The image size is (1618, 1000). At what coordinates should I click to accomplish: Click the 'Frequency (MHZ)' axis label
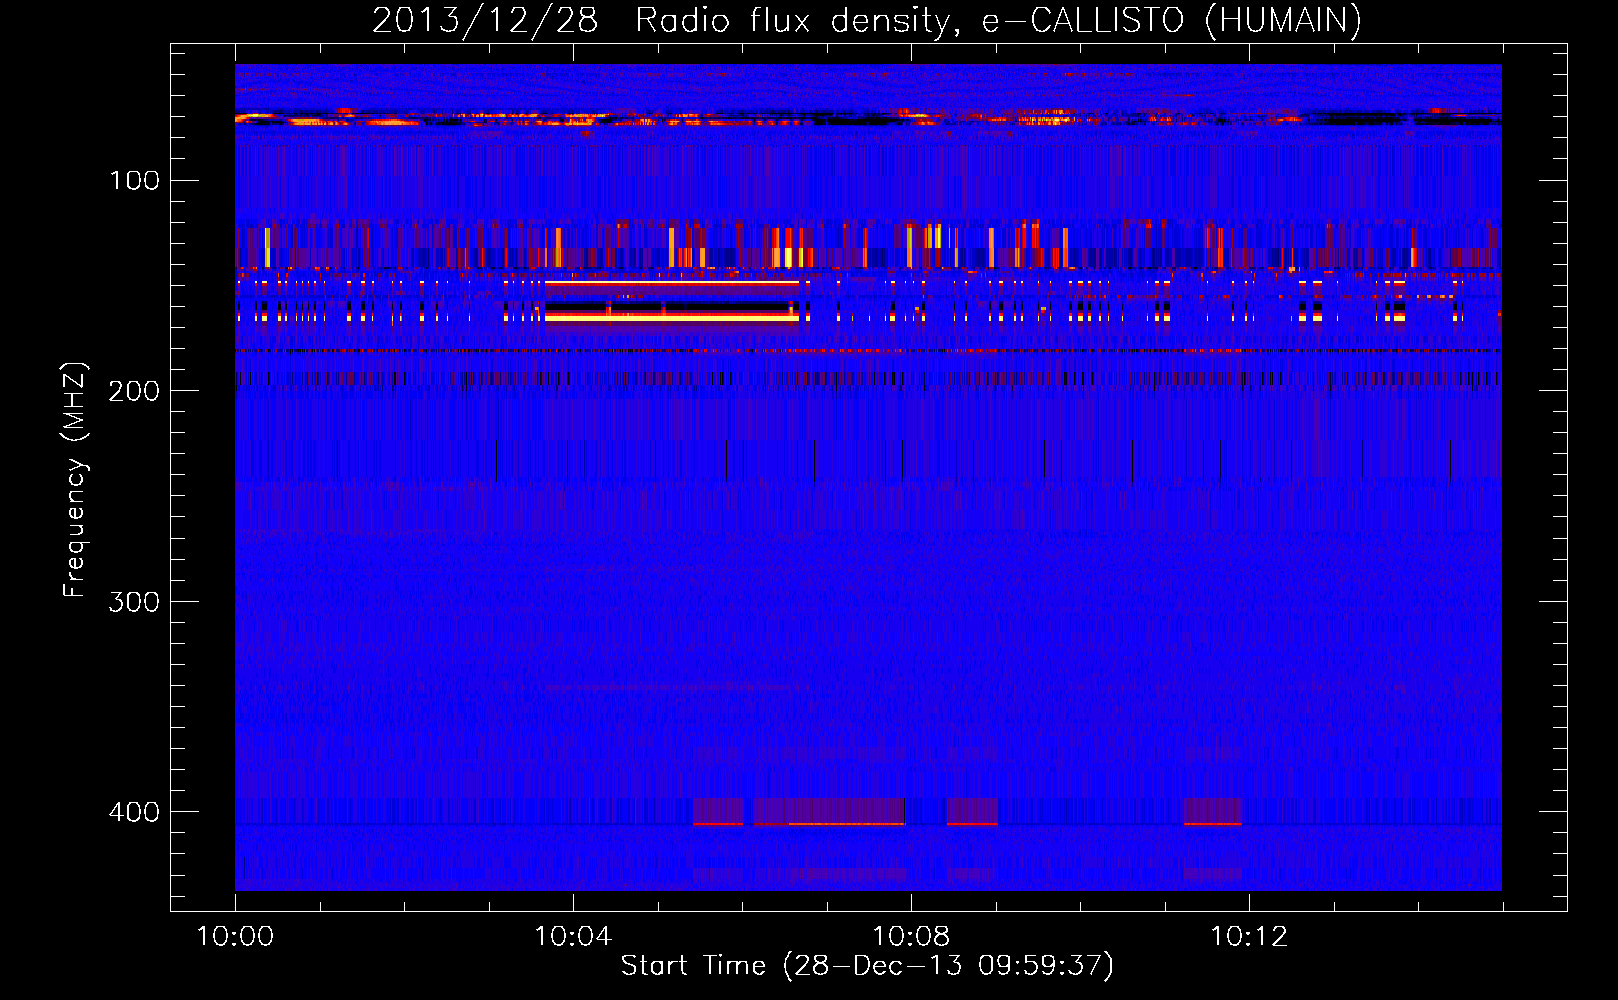click(x=74, y=480)
